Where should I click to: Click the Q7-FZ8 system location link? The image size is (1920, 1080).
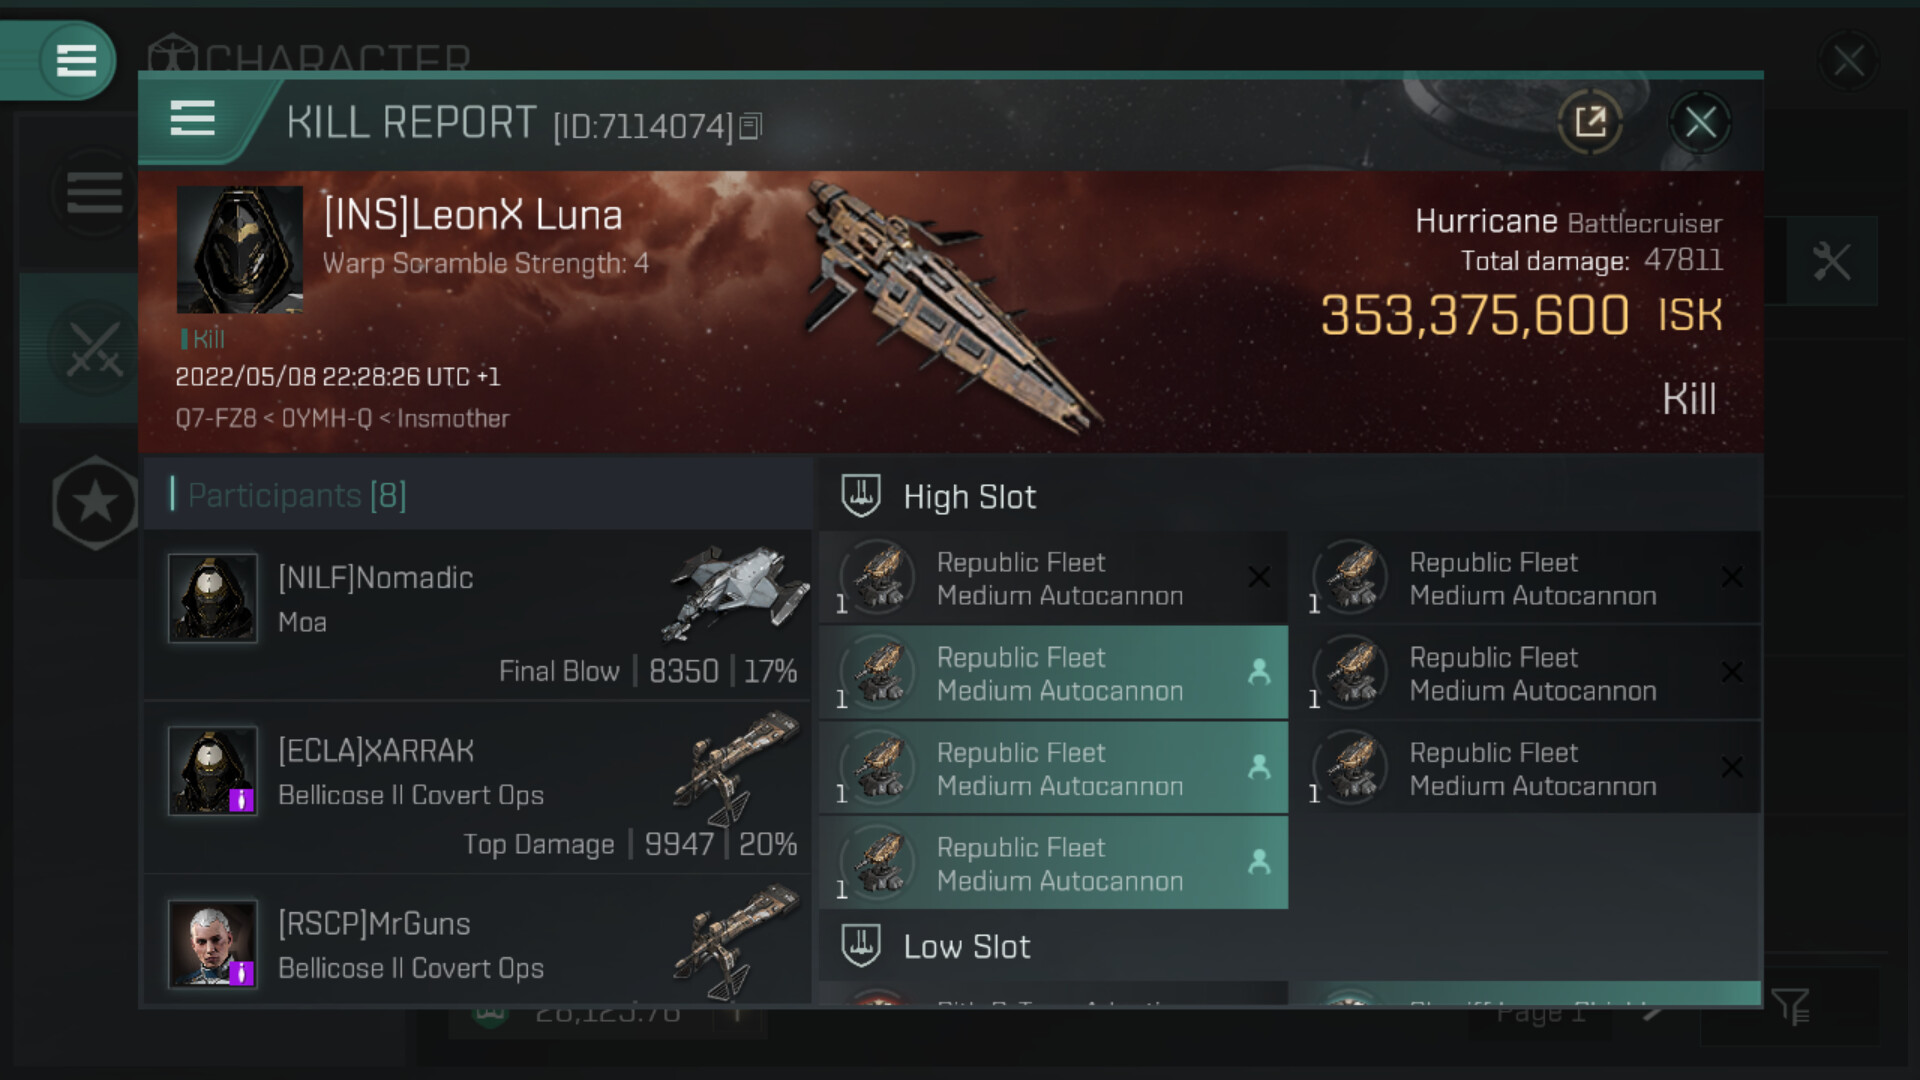pos(216,418)
